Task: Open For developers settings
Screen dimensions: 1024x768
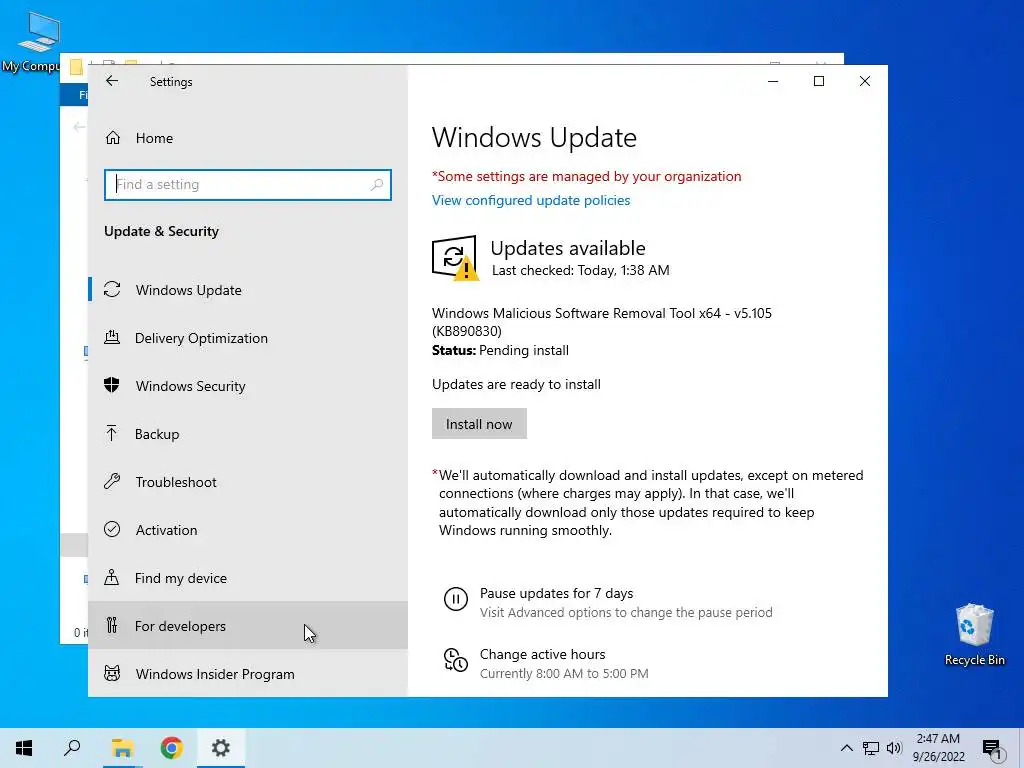Action: [248, 626]
